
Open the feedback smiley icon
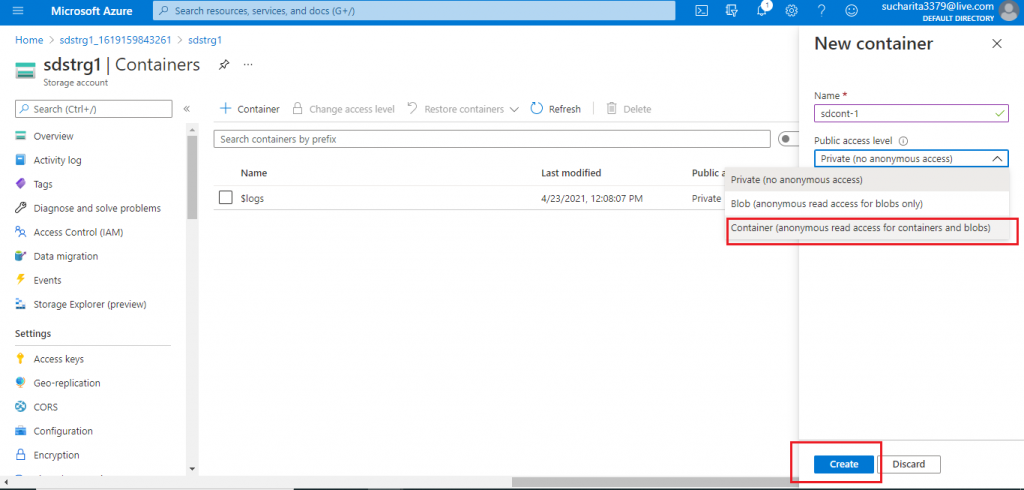[x=852, y=10]
